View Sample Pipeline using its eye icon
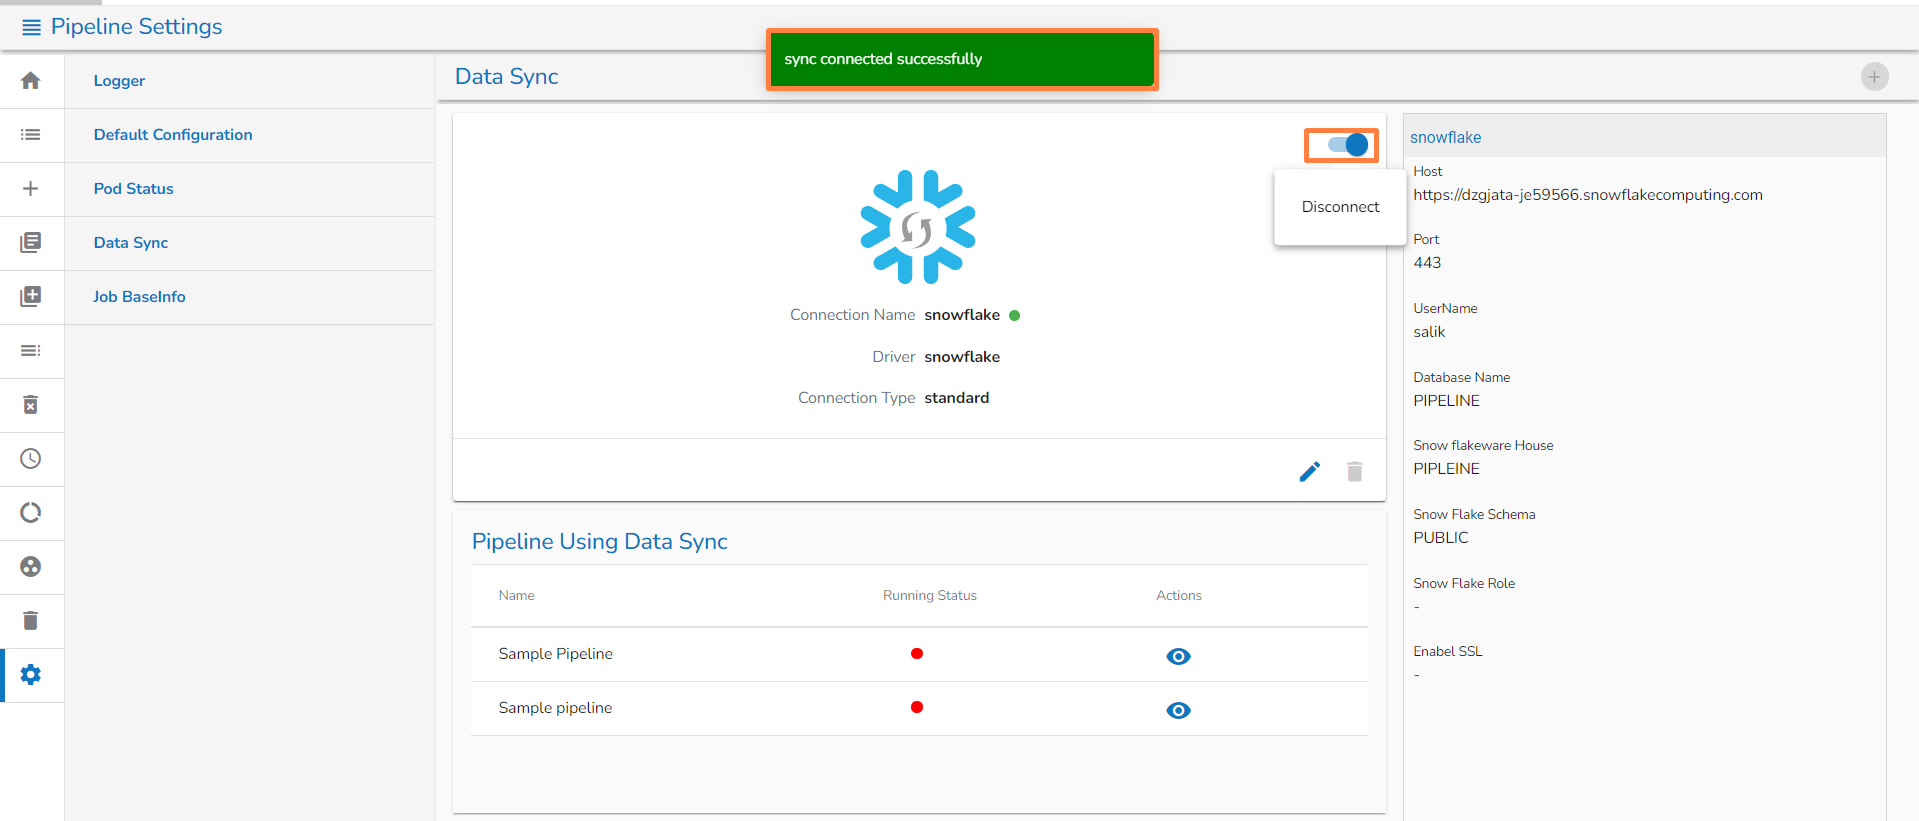 pos(1178,656)
